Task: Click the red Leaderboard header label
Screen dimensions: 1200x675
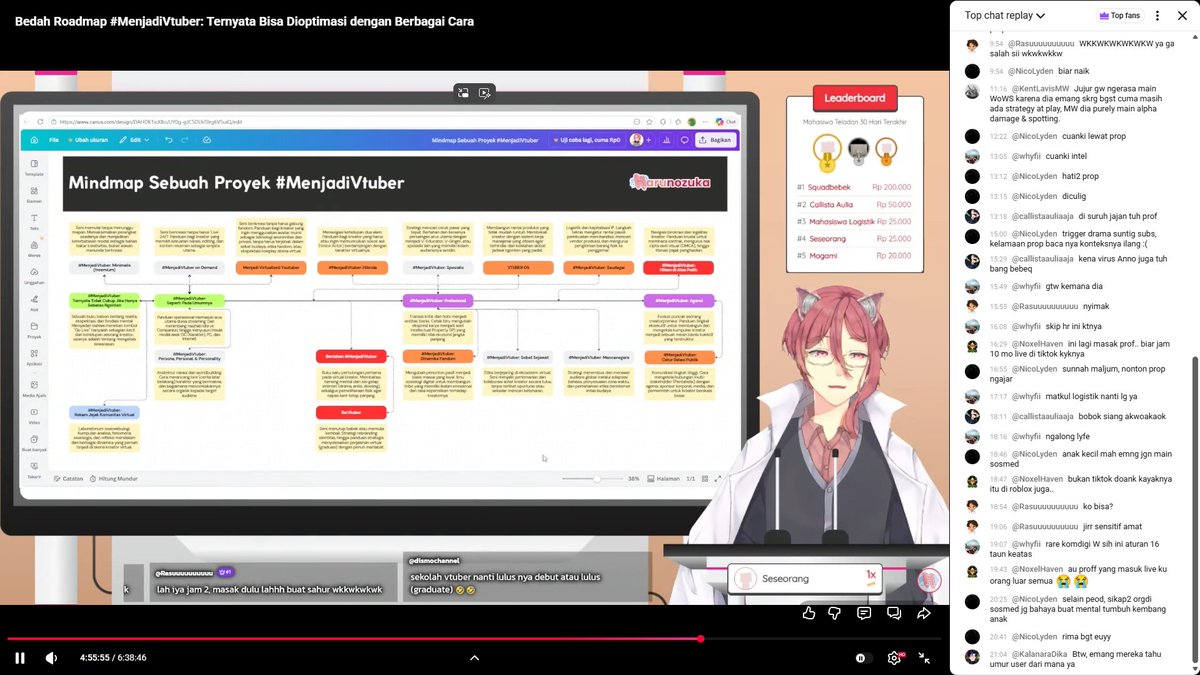Action: 855,98
